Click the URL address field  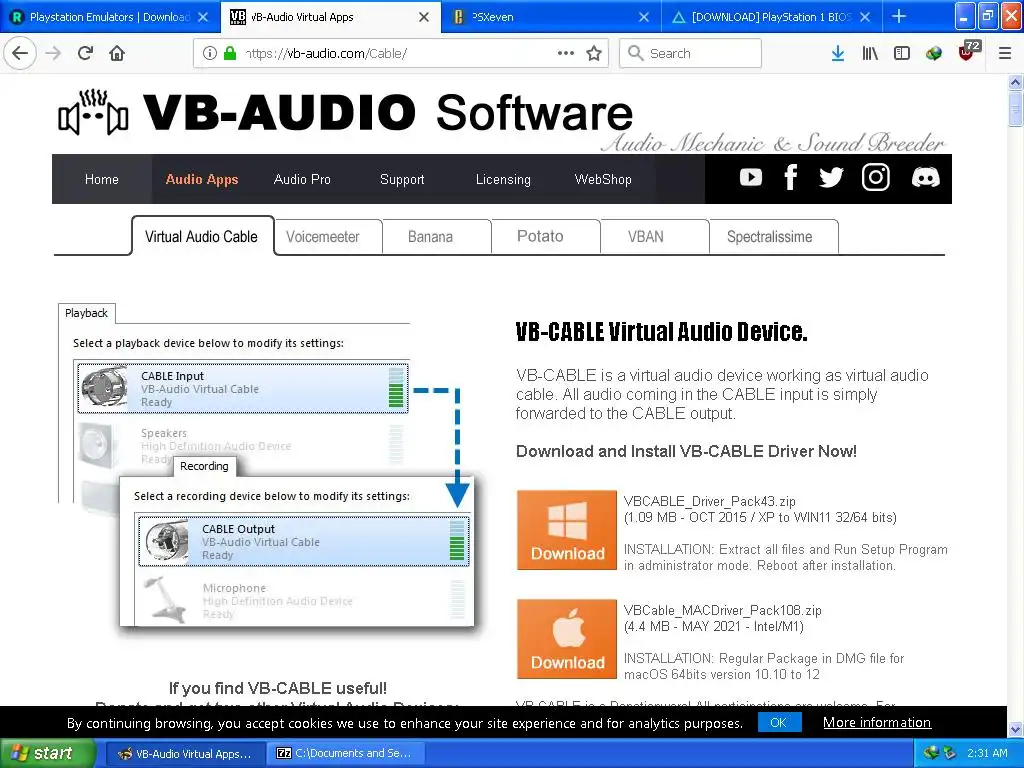click(x=398, y=53)
